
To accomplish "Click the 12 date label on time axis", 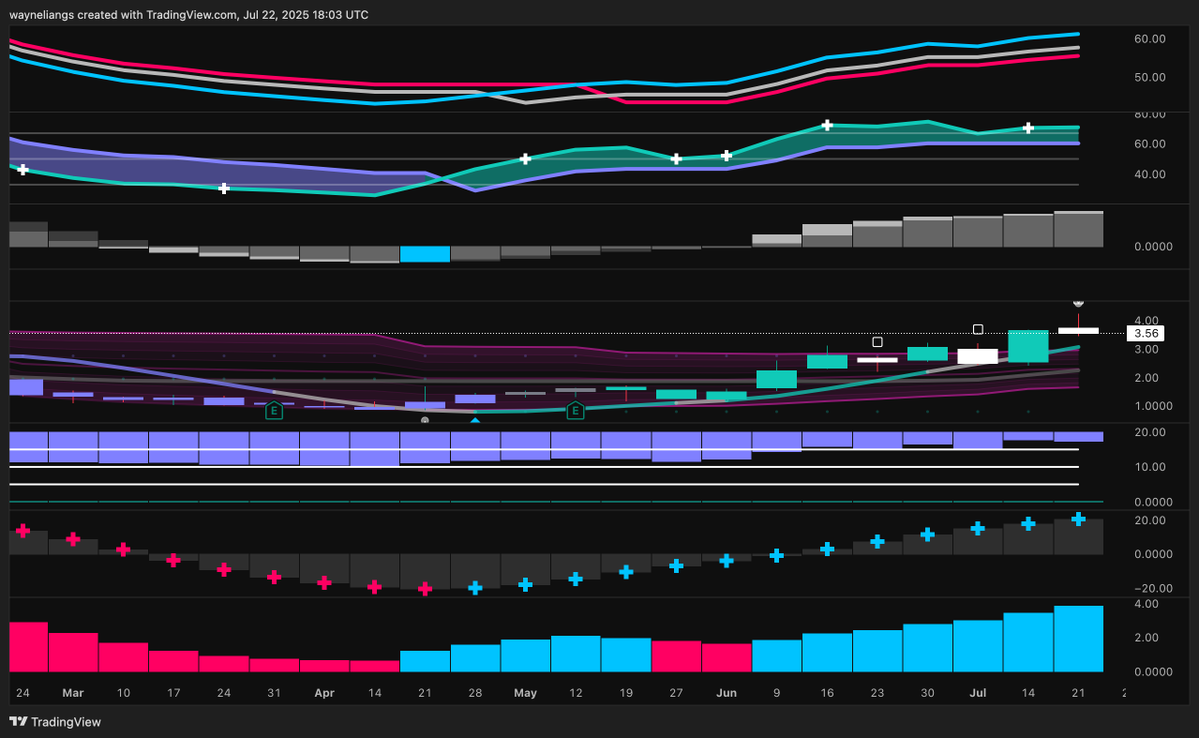I will click(576, 693).
